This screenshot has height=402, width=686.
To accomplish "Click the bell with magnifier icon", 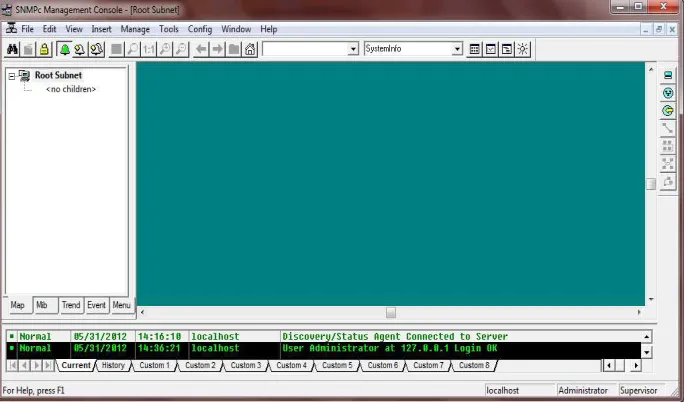I will [80, 49].
